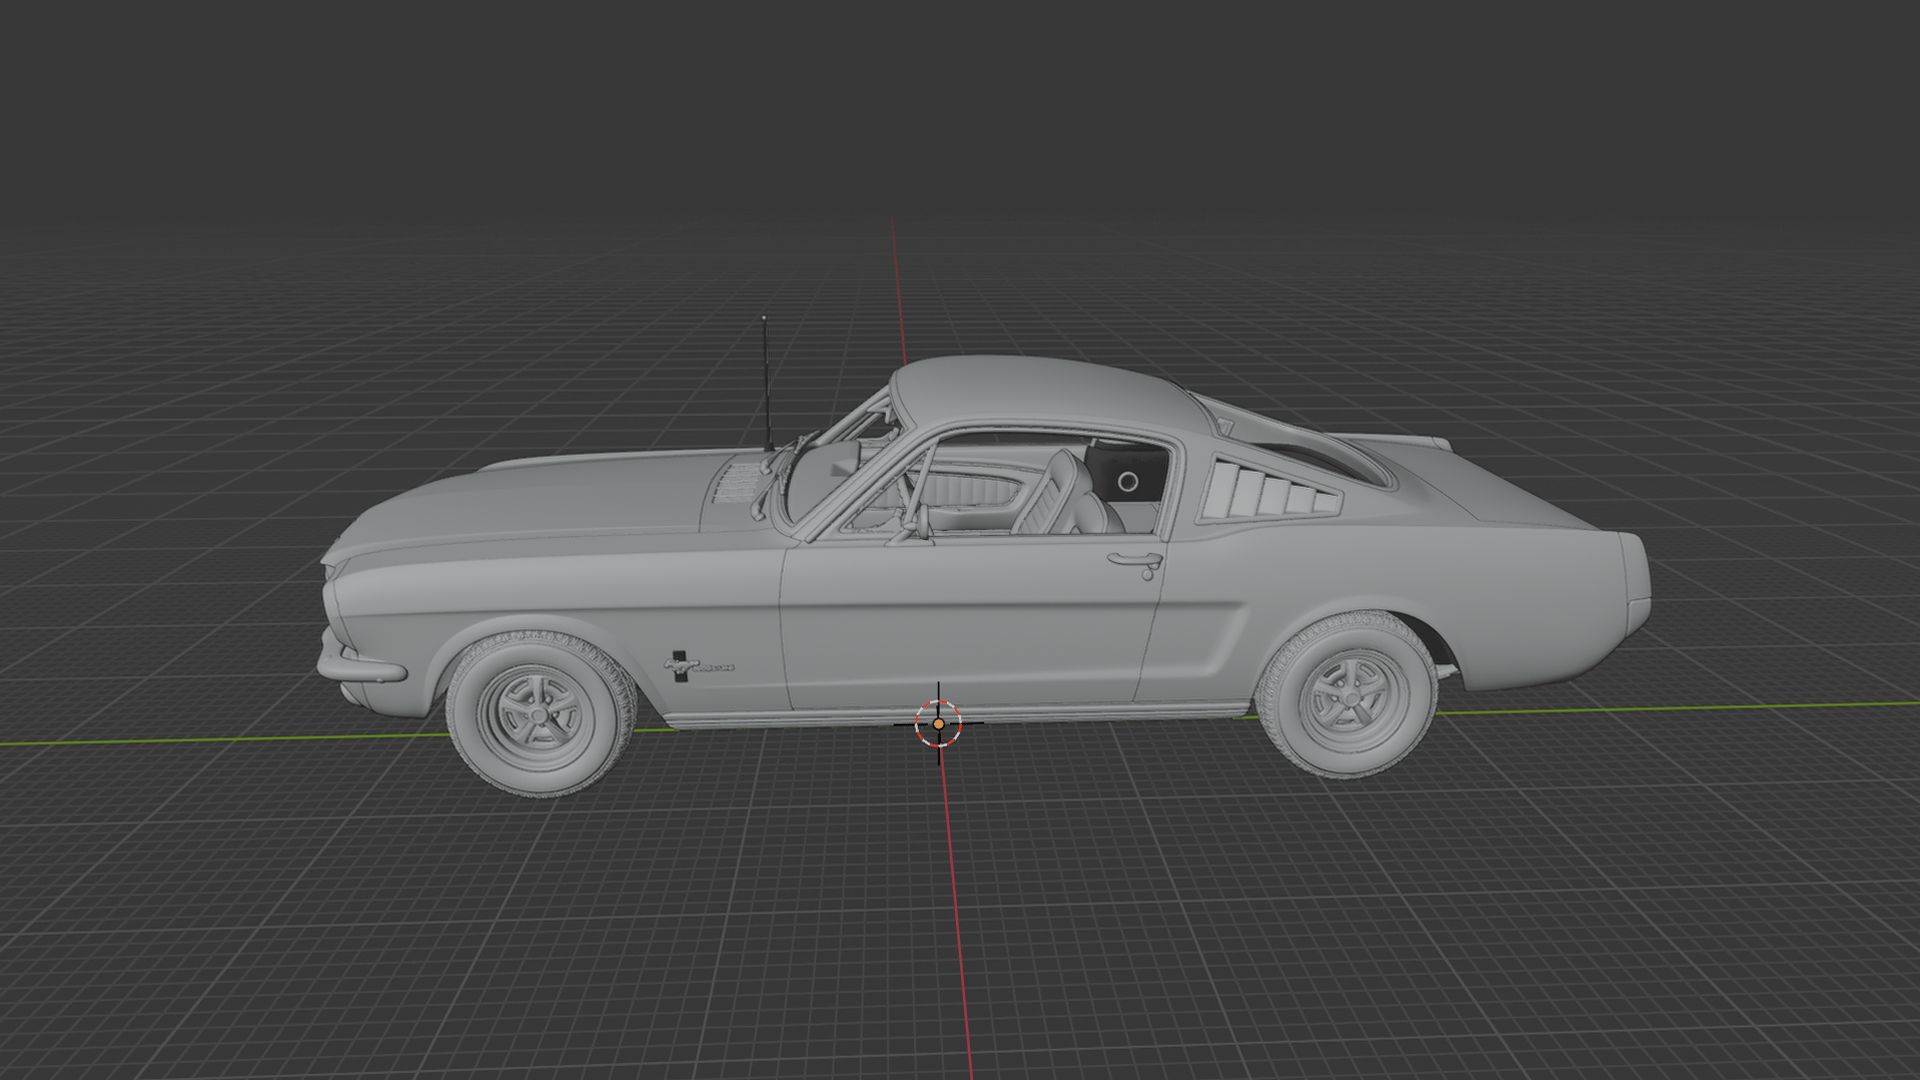Viewport: 1920px width, 1080px height.
Task: Click the 3D cursor crosshair in the viewport
Action: [x=938, y=723]
